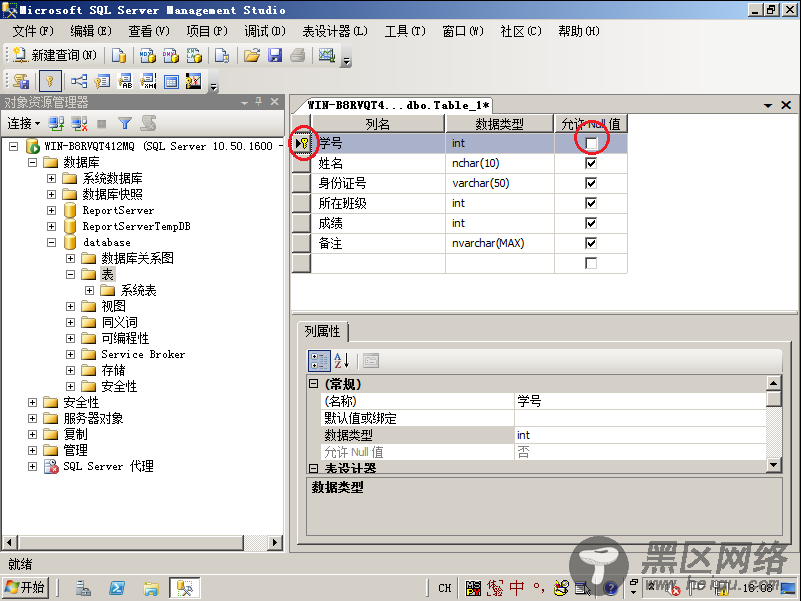801x601 pixels.
Task: Open the 文件(F) menu
Action: coord(33,31)
